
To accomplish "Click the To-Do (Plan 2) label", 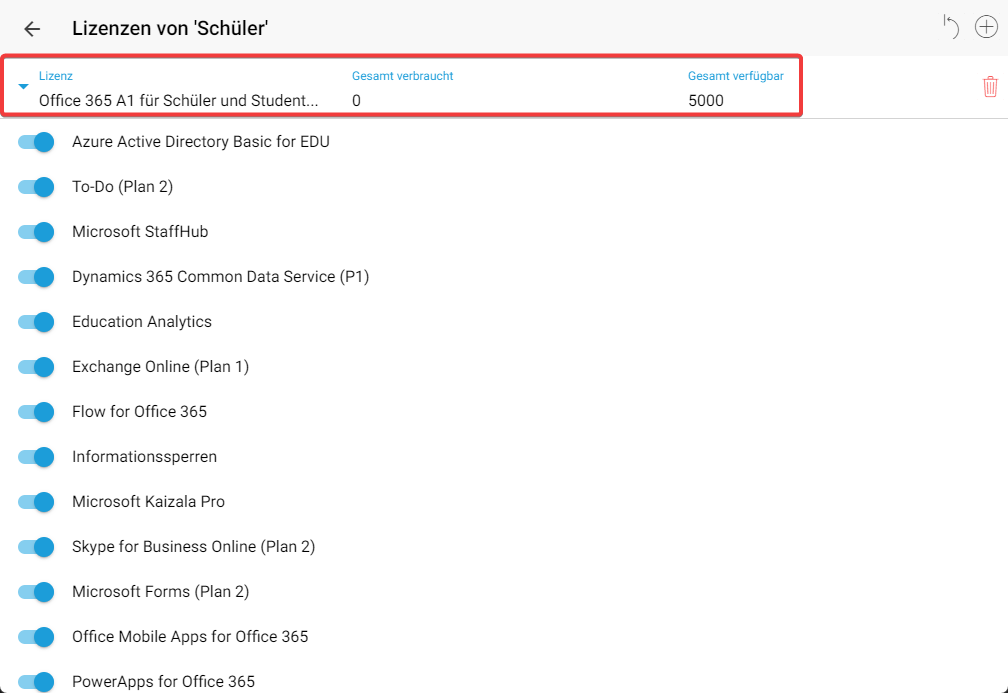I will (x=122, y=186).
